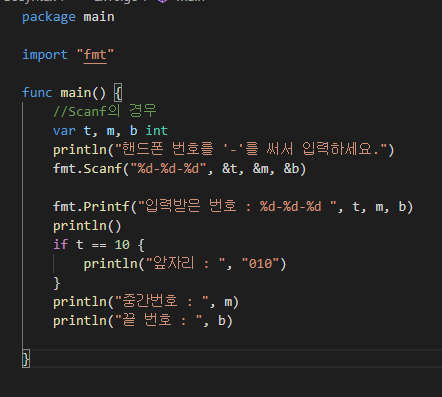
Task: Select the highlighted opening brace after main()
Action: click(118, 93)
